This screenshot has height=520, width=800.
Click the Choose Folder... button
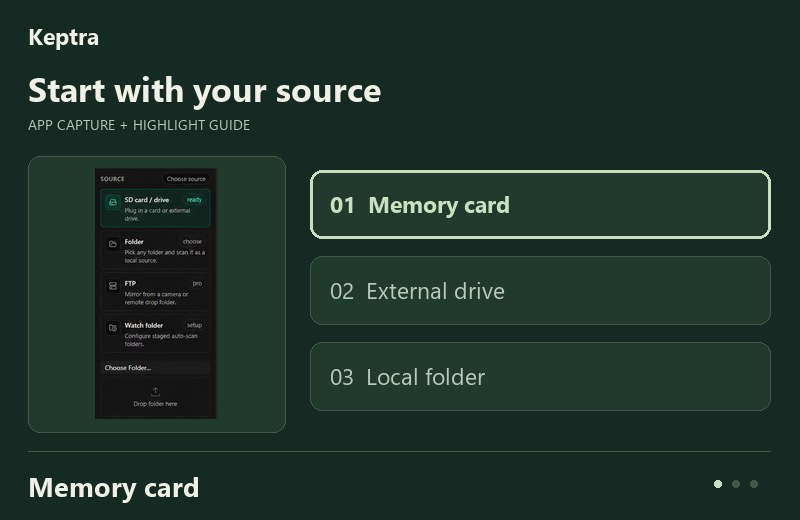click(x=155, y=367)
